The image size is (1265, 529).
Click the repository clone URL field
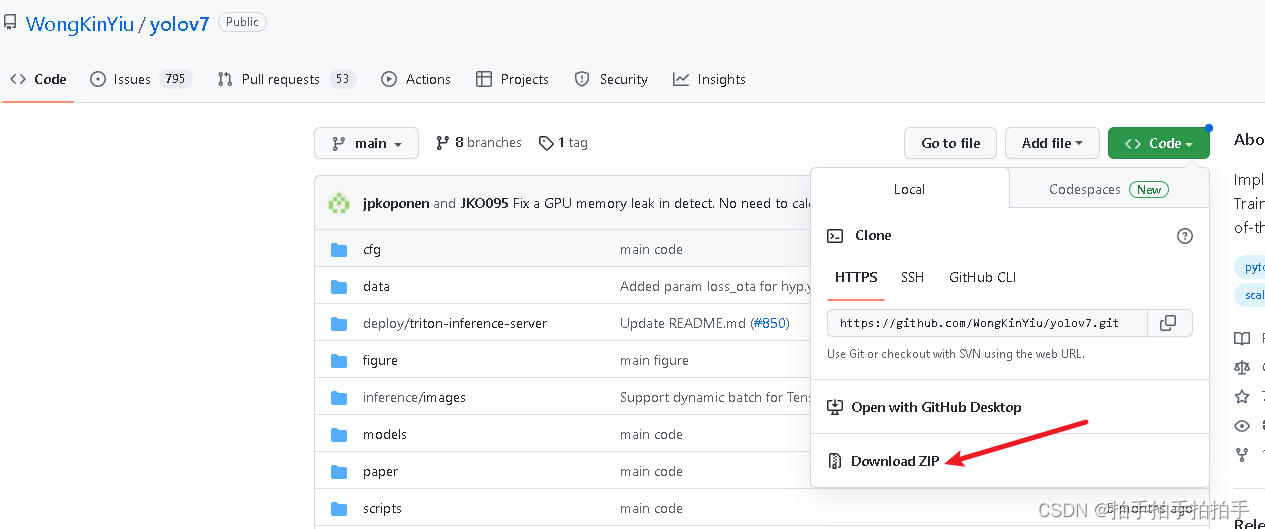pyautogui.click(x=985, y=323)
